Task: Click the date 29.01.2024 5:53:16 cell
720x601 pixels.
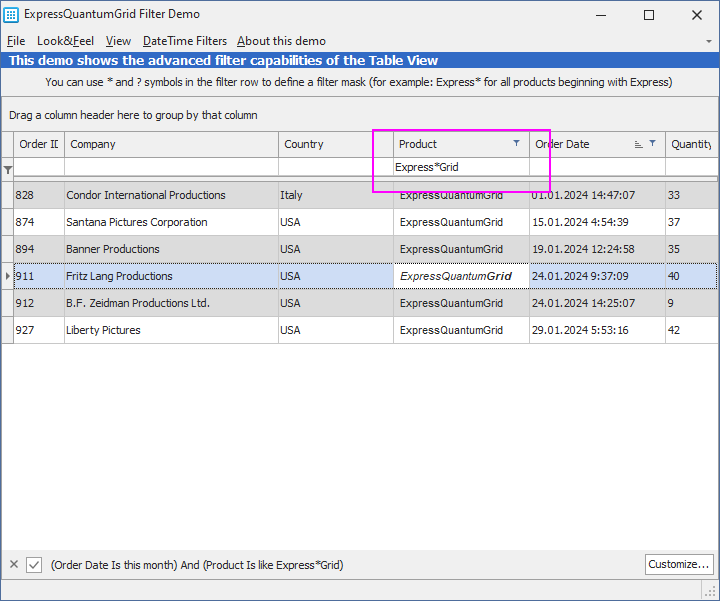Action: coord(597,330)
